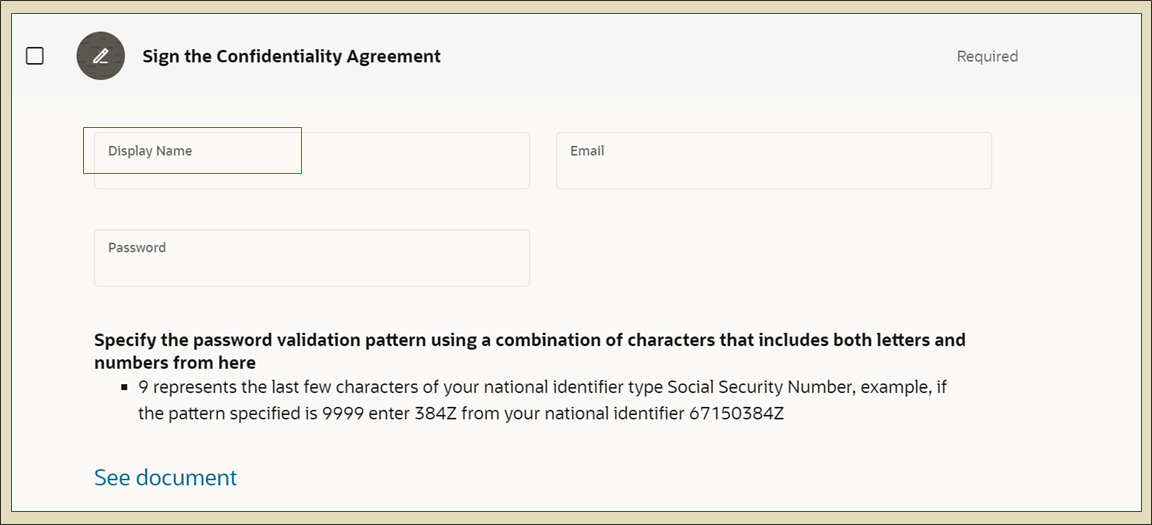Click the Social Security Number bullet text
The width and height of the screenshot is (1152, 525).
pos(540,386)
